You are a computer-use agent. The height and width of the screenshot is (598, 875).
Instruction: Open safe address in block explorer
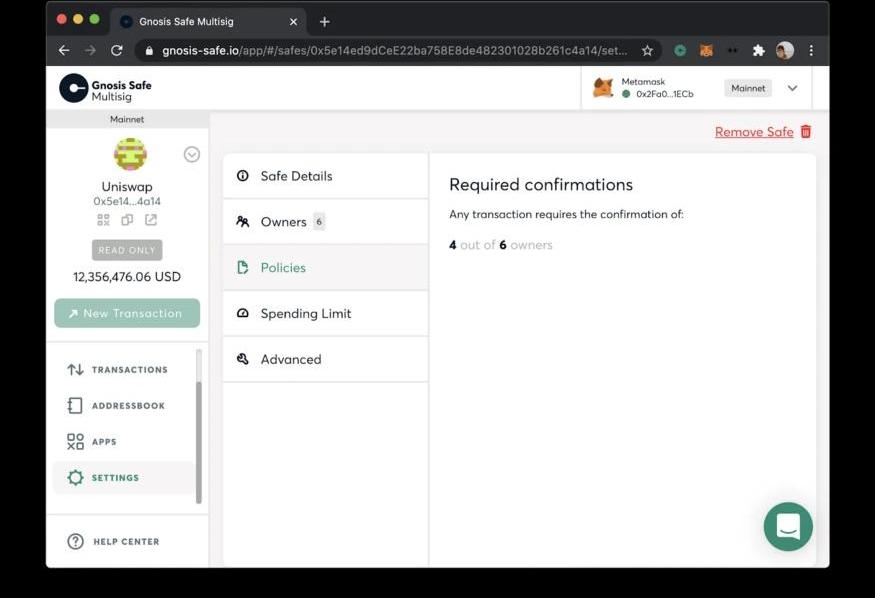pyautogui.click(x=151, y=220)
